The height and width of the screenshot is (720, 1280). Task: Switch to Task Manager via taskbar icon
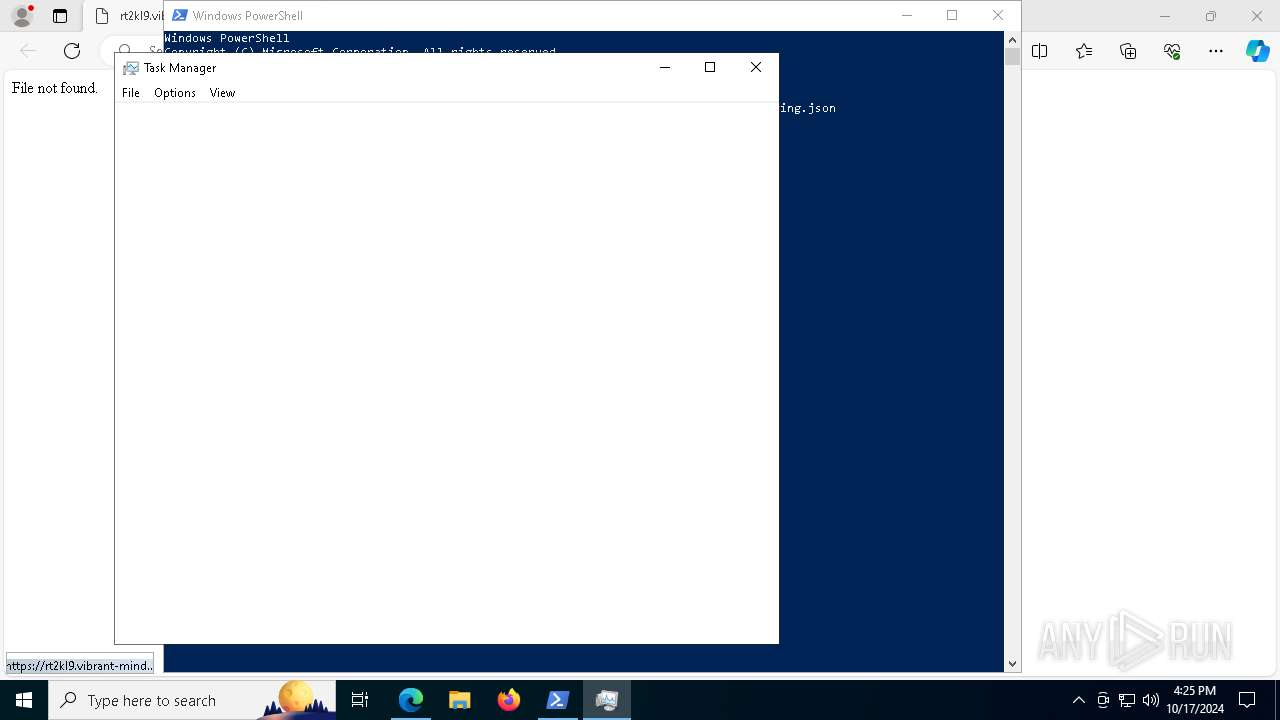(x=606, y=700)
